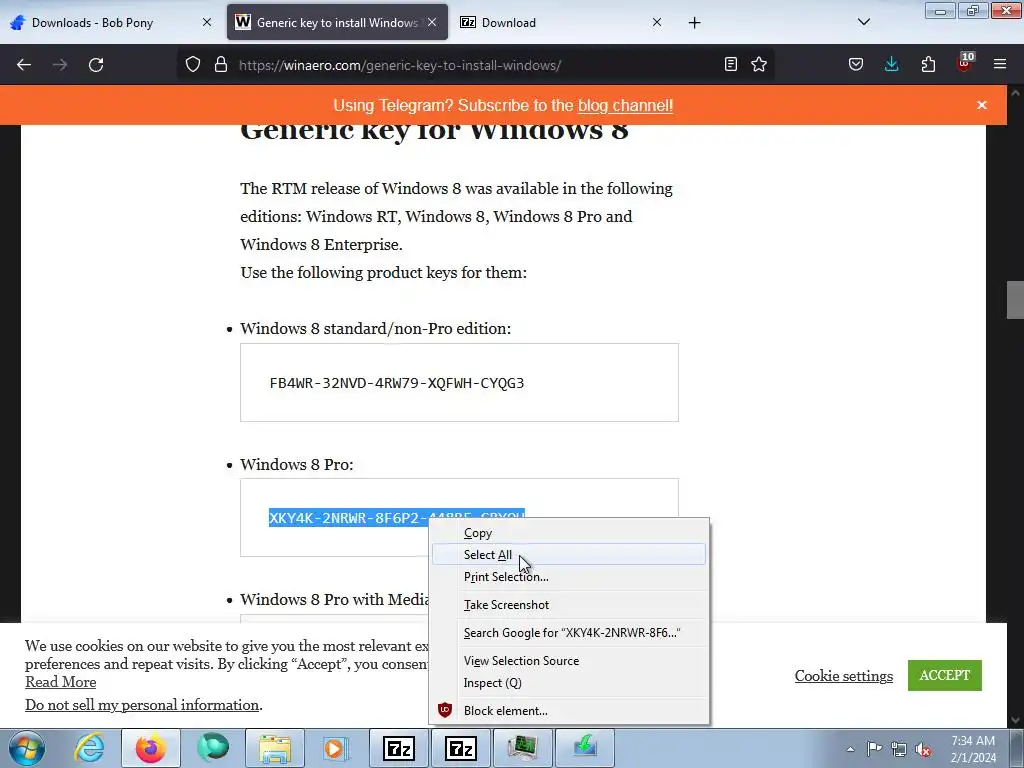Viewport: 1024px width, 768px height.
Task: Open uBlock Origin toolbar icon
Action: click(965, 63)
